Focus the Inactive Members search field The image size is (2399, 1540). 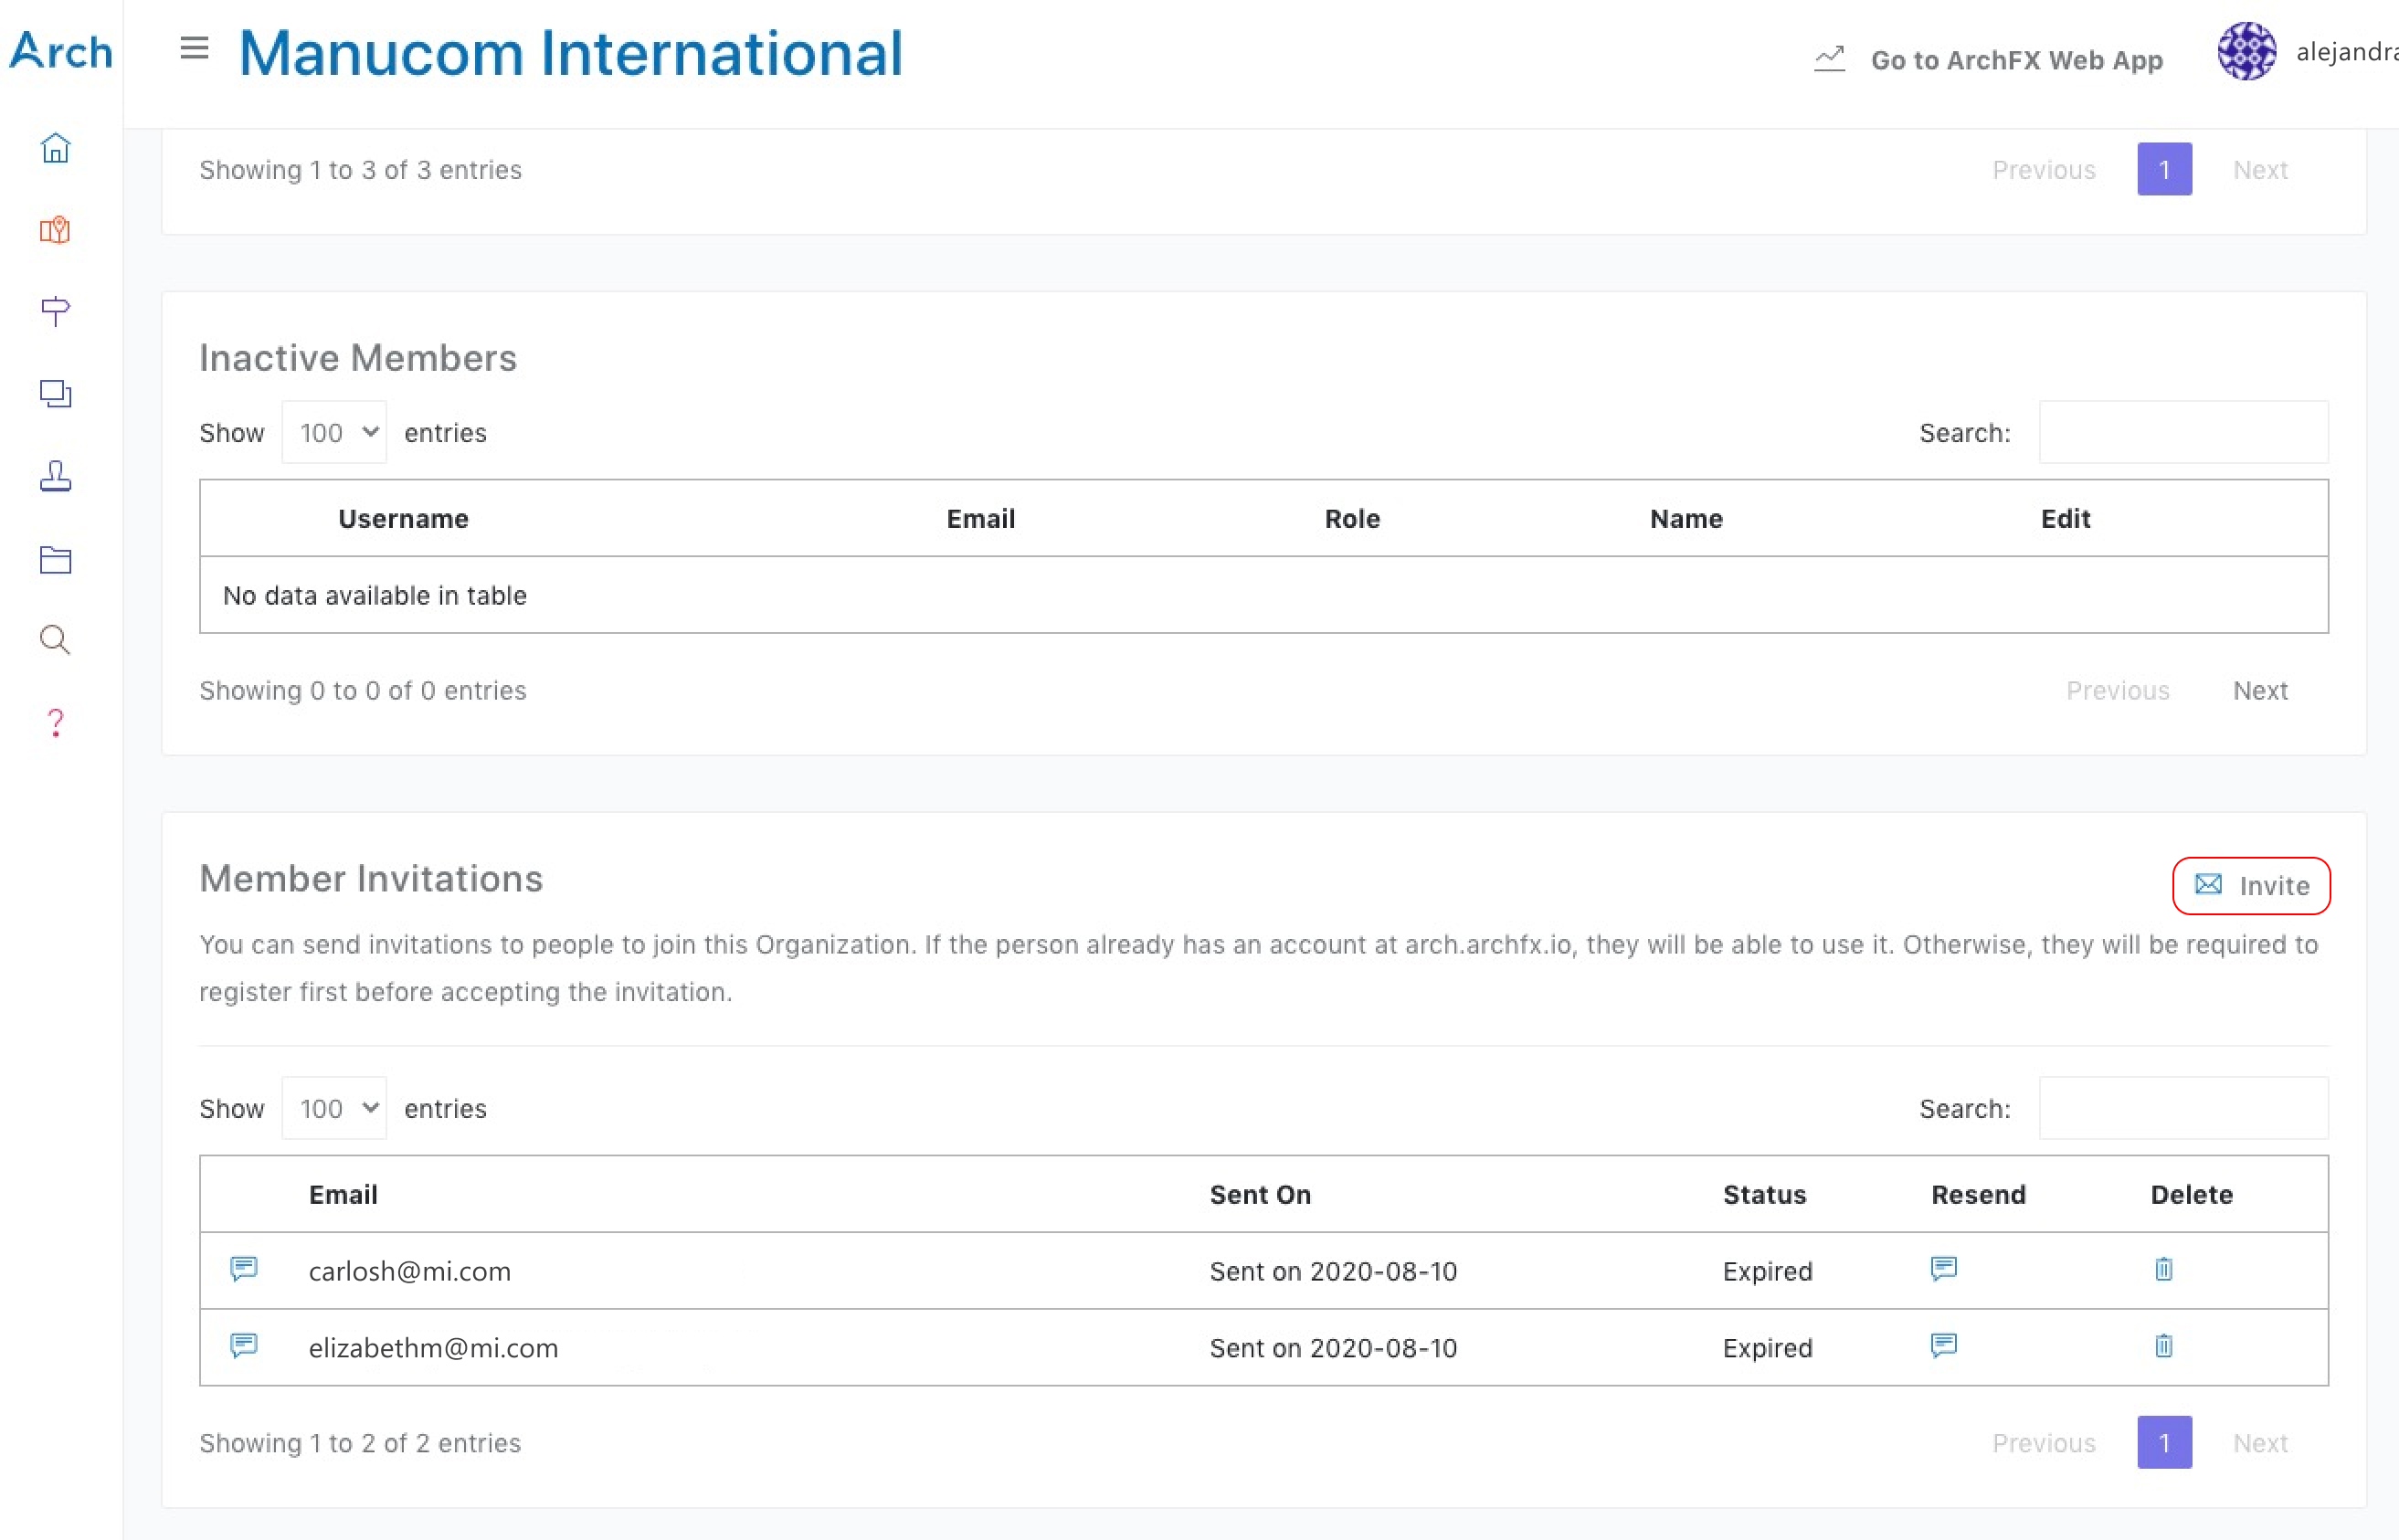[2183, 432]
